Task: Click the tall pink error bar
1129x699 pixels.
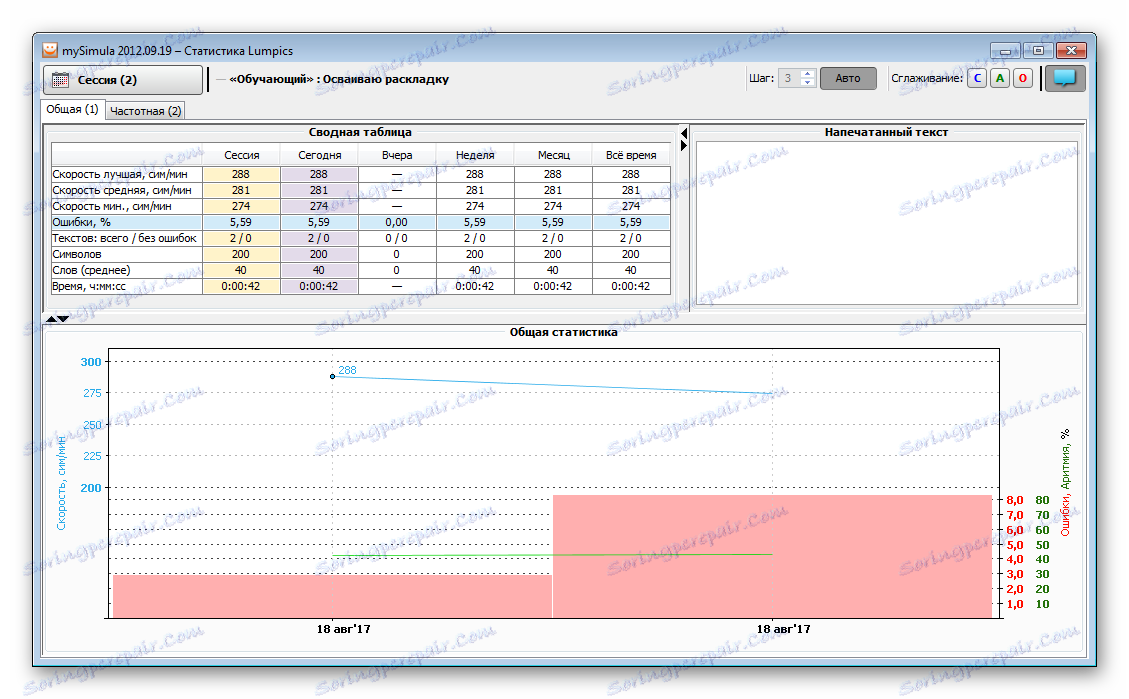Action: pos(773,556)
